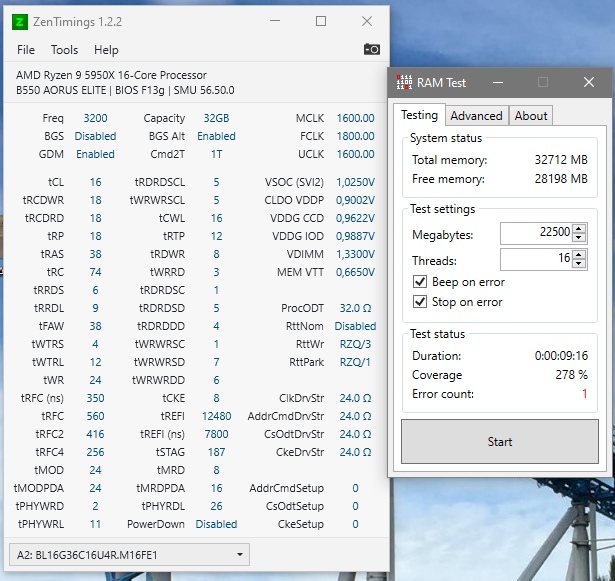
Task: Click the VSOC (SVI2) value 1,0250V
Action: coord(355,182)
